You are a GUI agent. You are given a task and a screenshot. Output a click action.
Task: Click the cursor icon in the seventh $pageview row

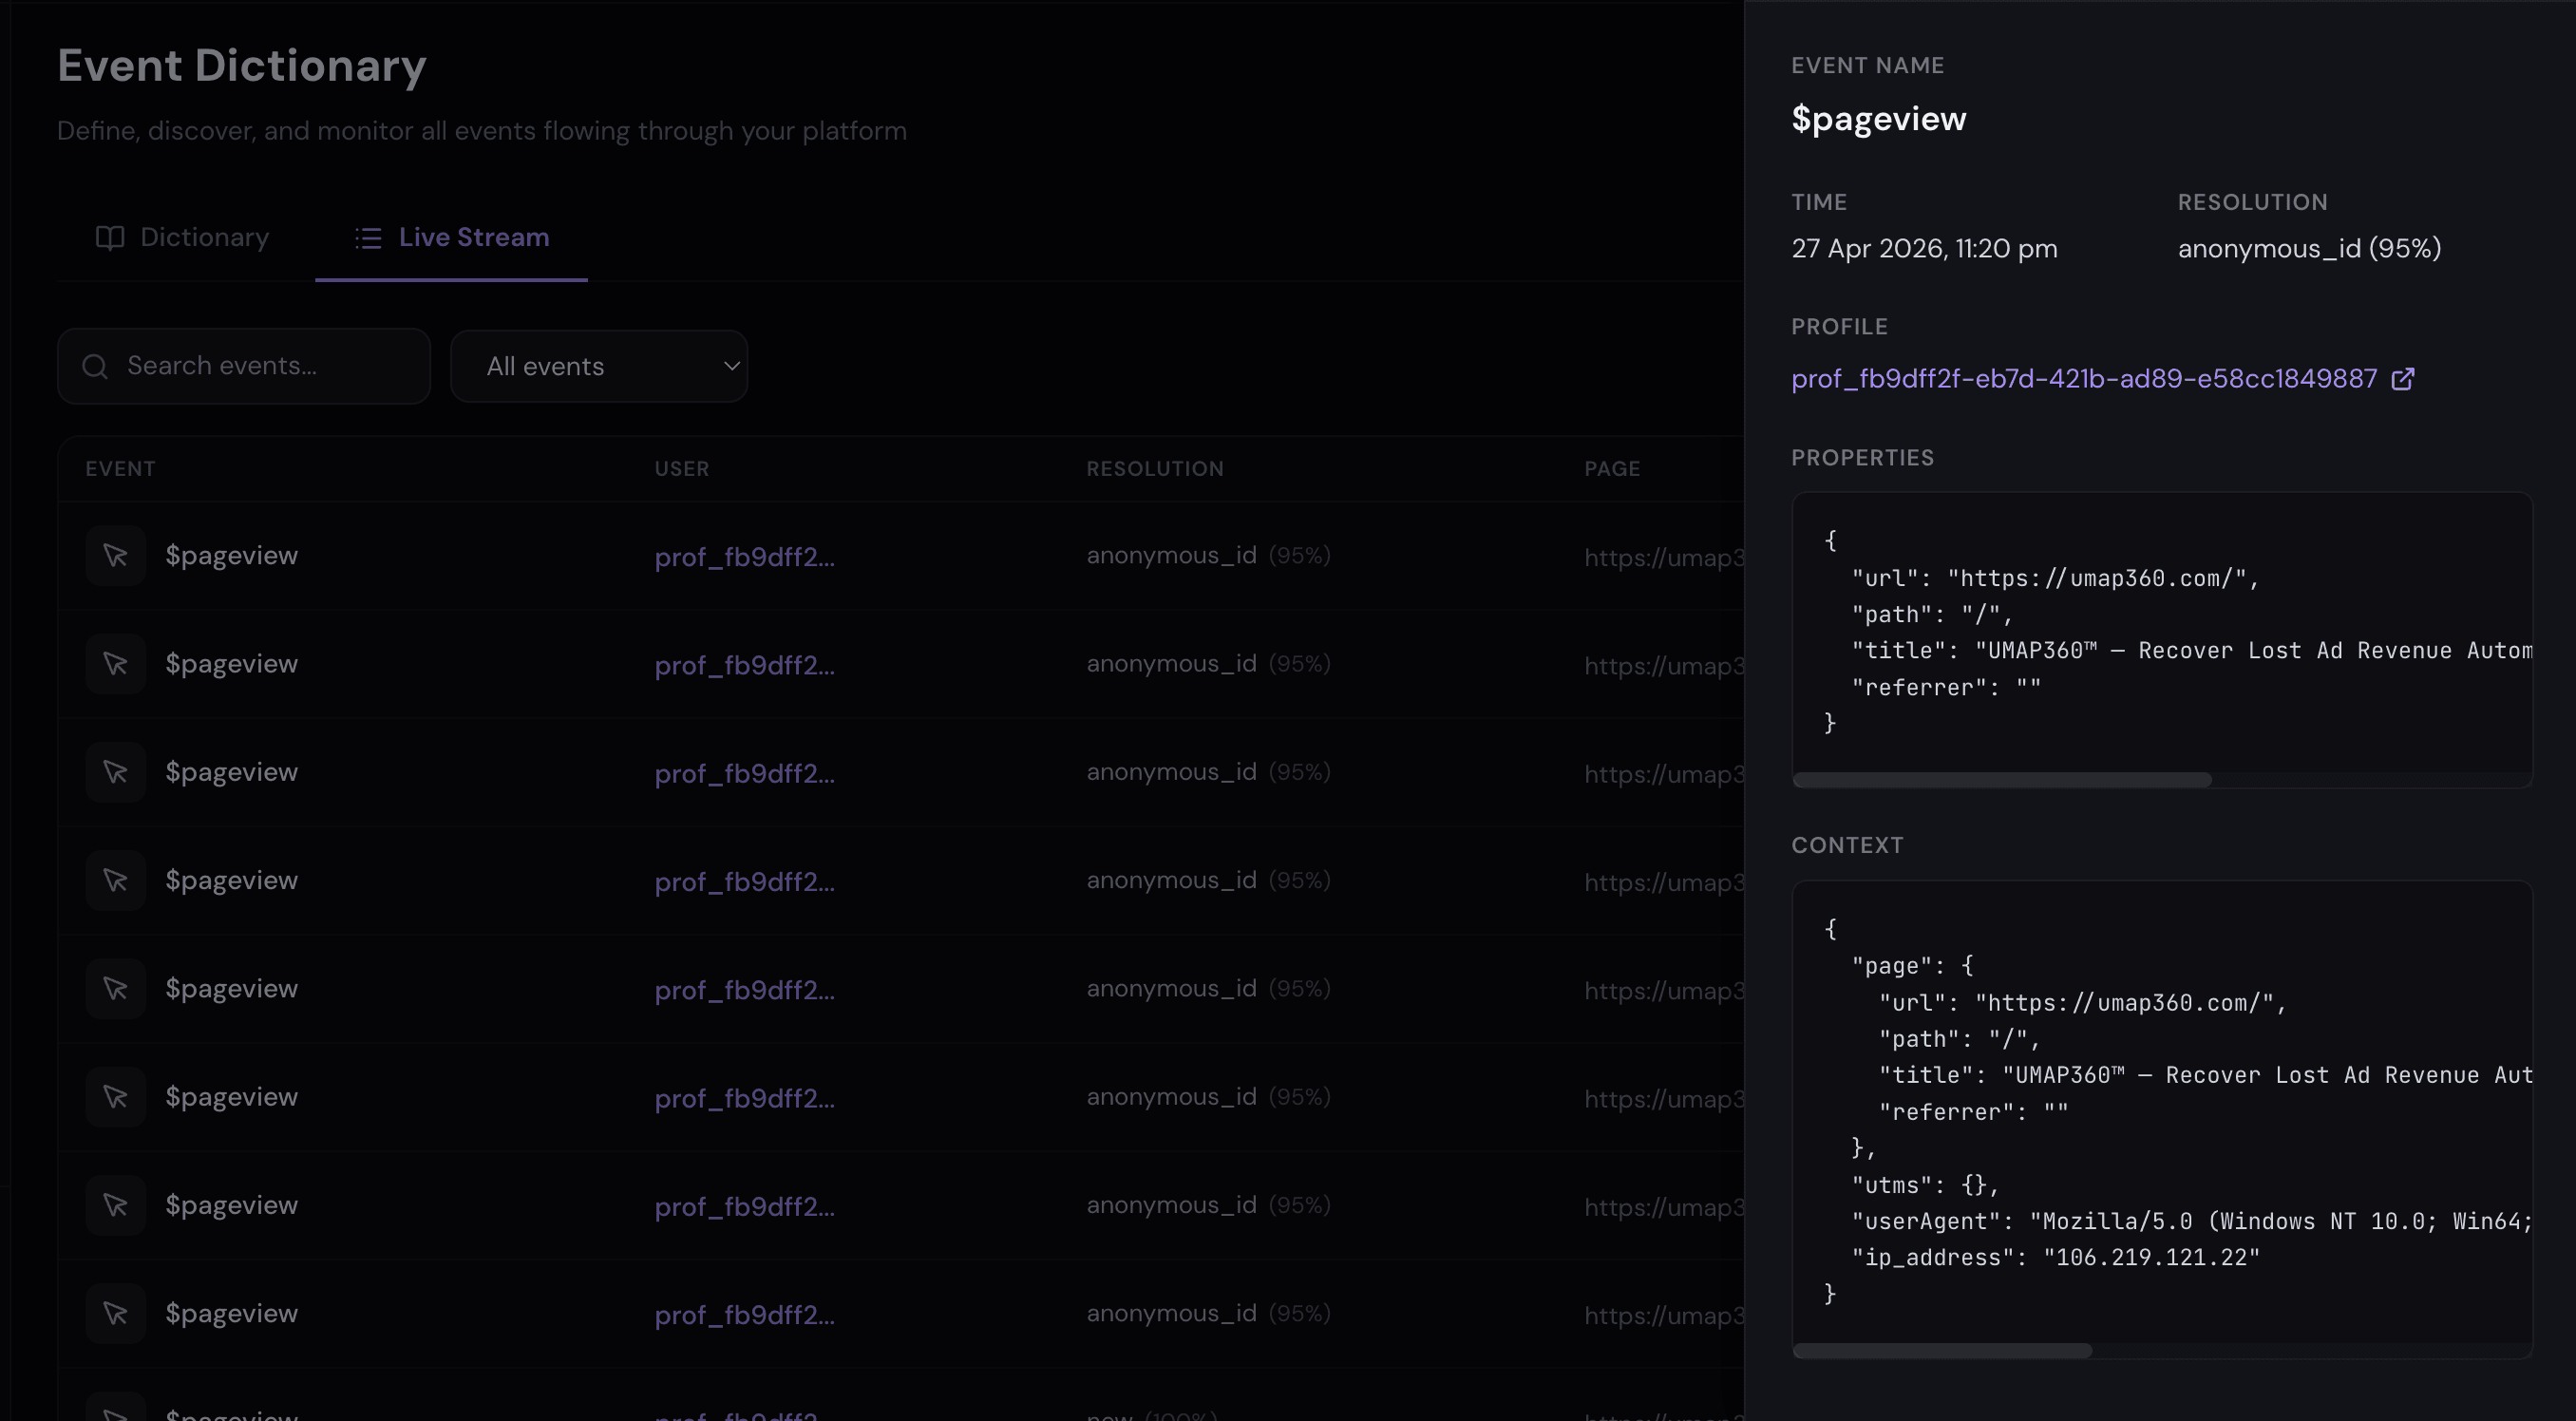(116, 1205)
